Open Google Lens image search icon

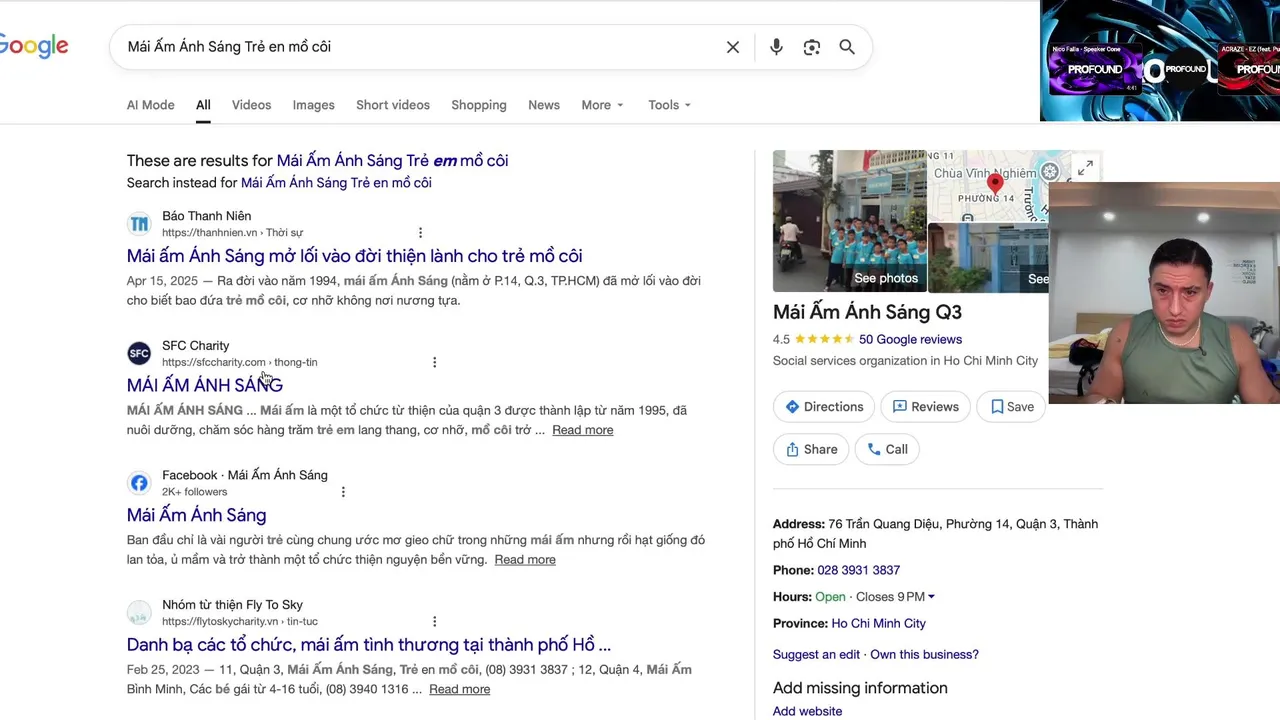[x=812, y=47]
